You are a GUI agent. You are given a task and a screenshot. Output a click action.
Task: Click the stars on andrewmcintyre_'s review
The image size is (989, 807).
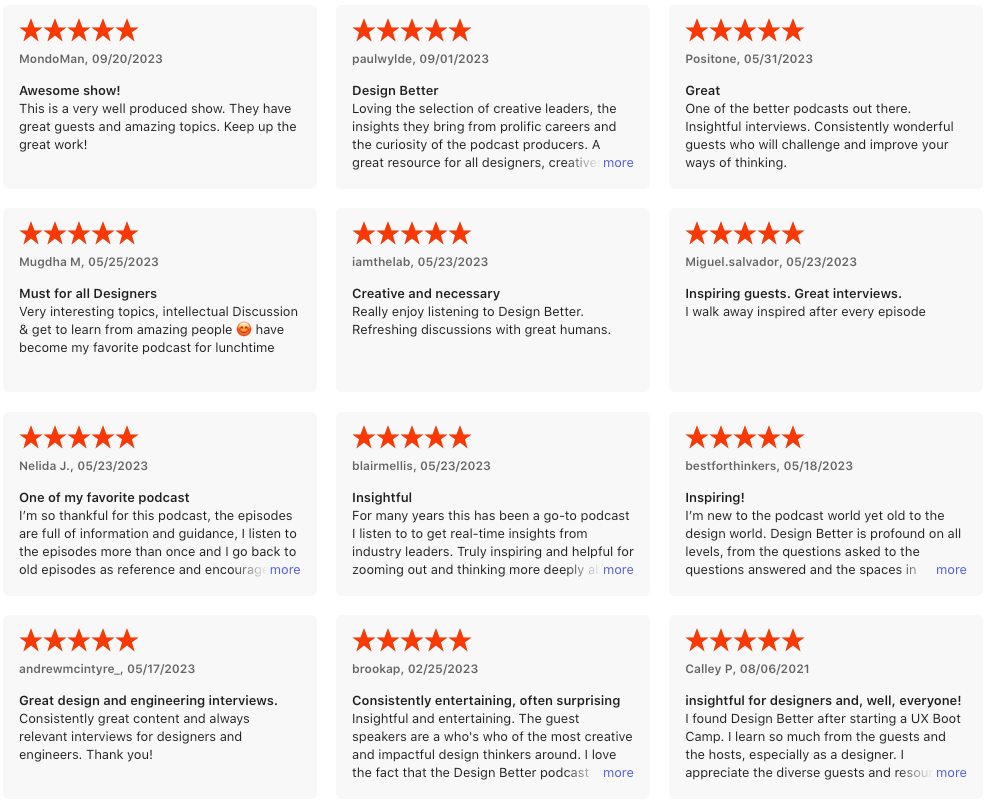78,641
